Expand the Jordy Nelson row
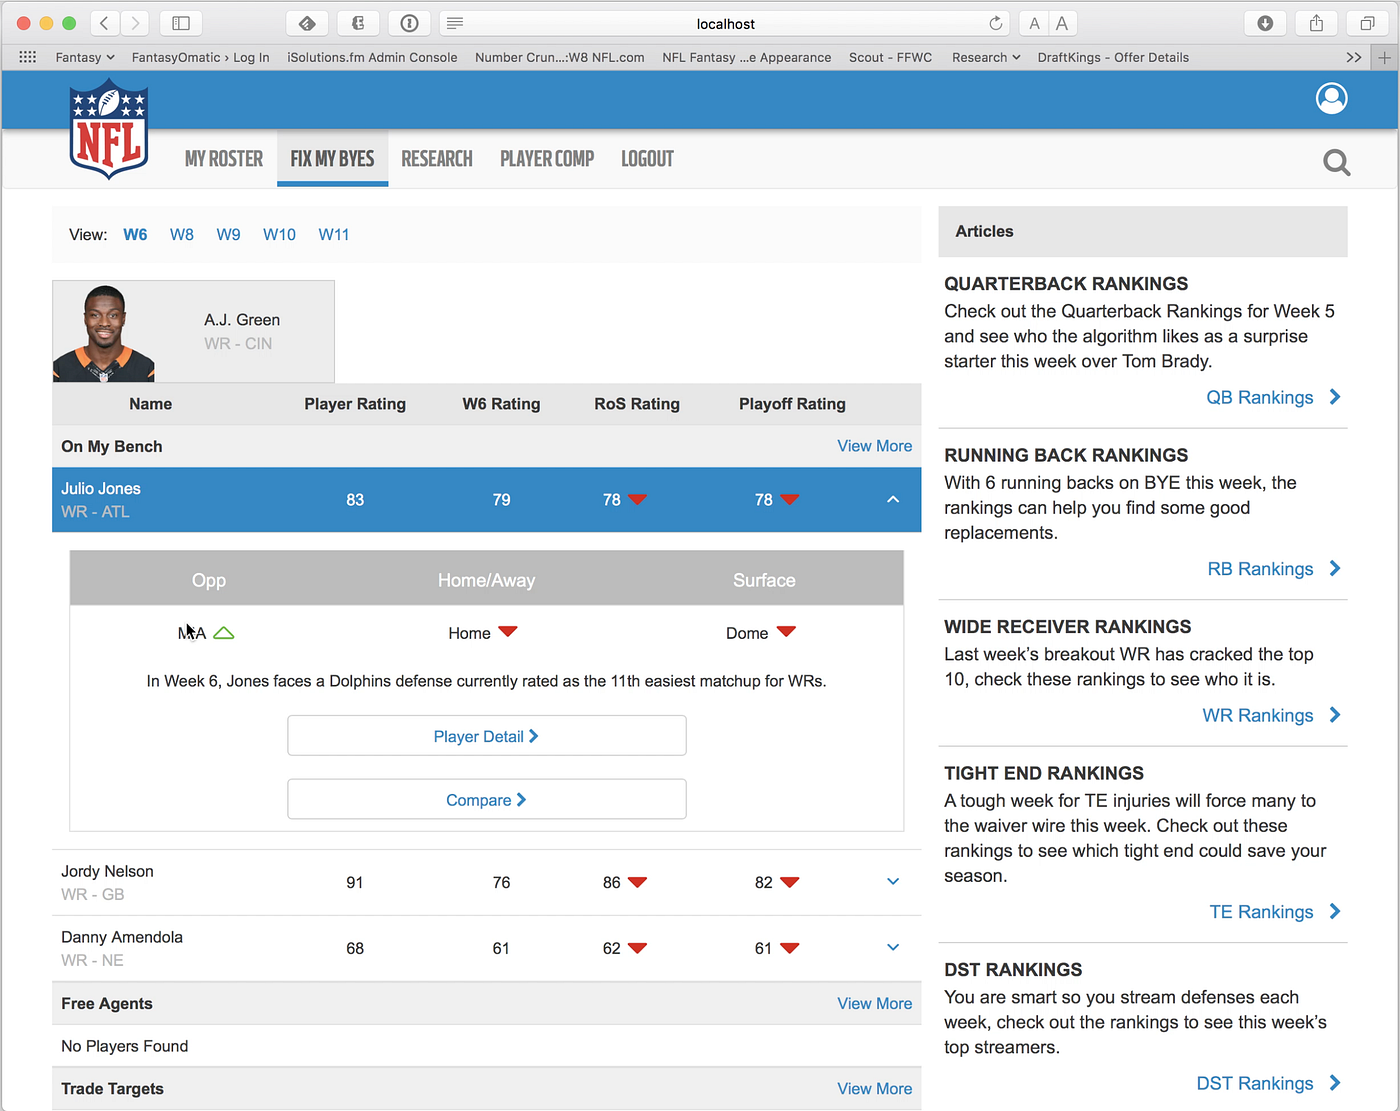 (x=893, y=881)
